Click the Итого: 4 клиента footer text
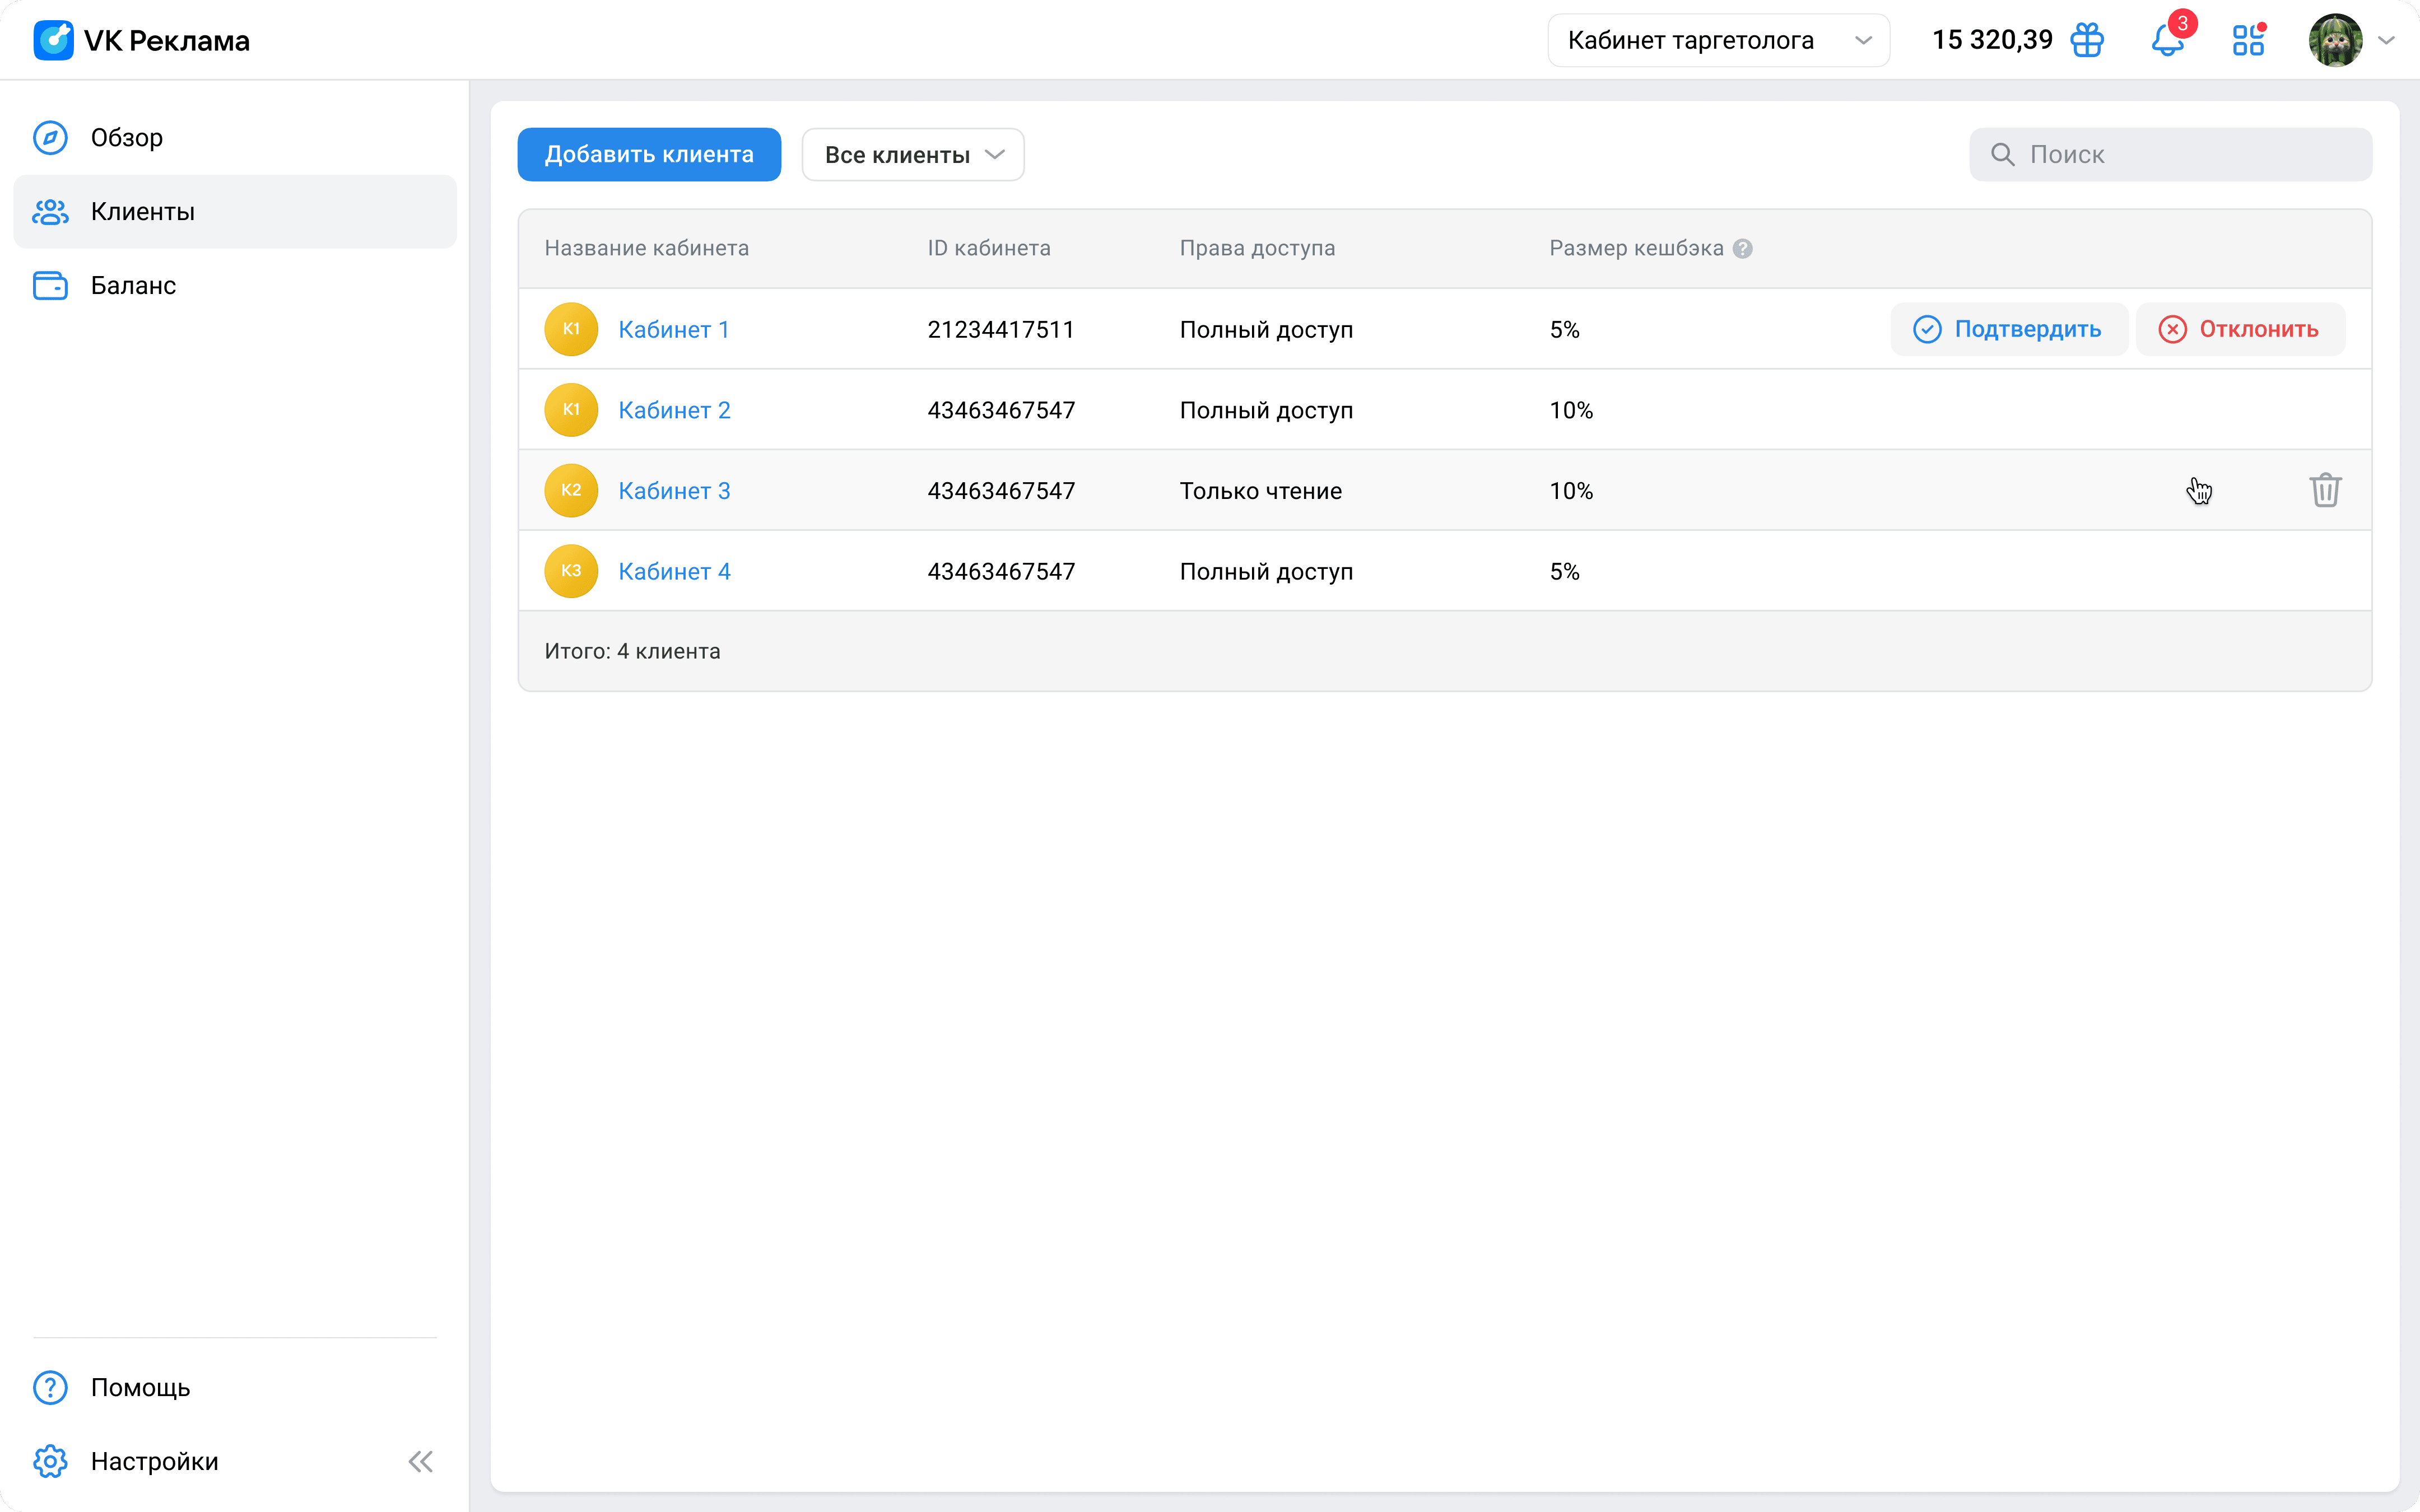 [632, 651]
